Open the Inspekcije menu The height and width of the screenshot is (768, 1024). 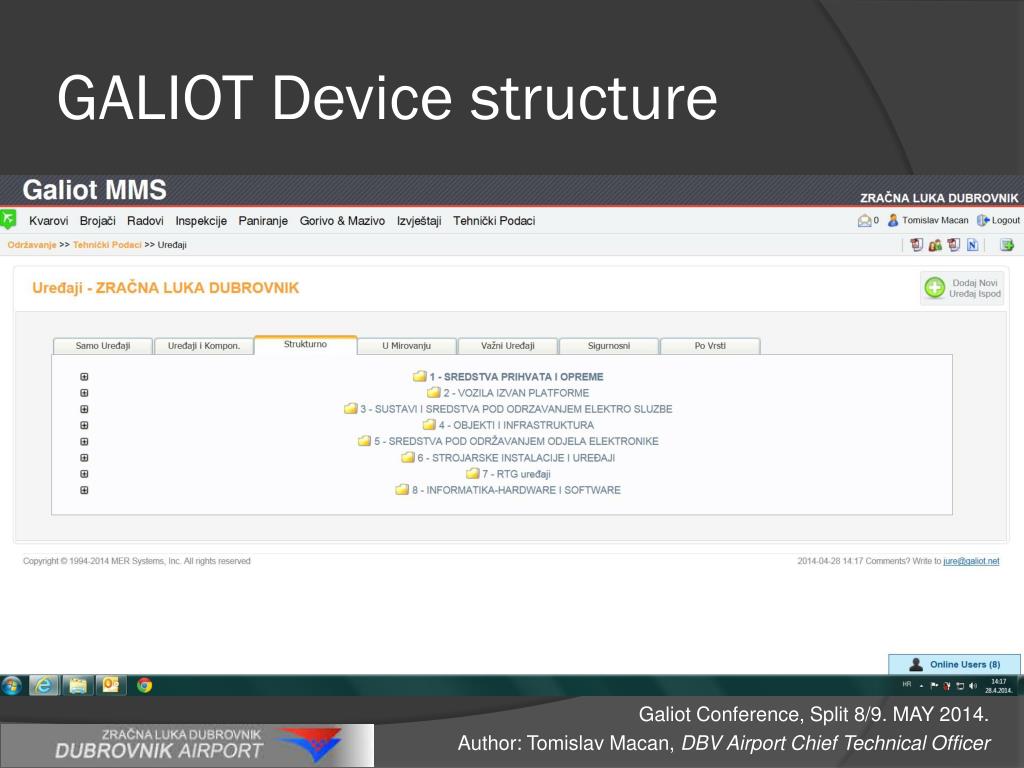[201, 221]
